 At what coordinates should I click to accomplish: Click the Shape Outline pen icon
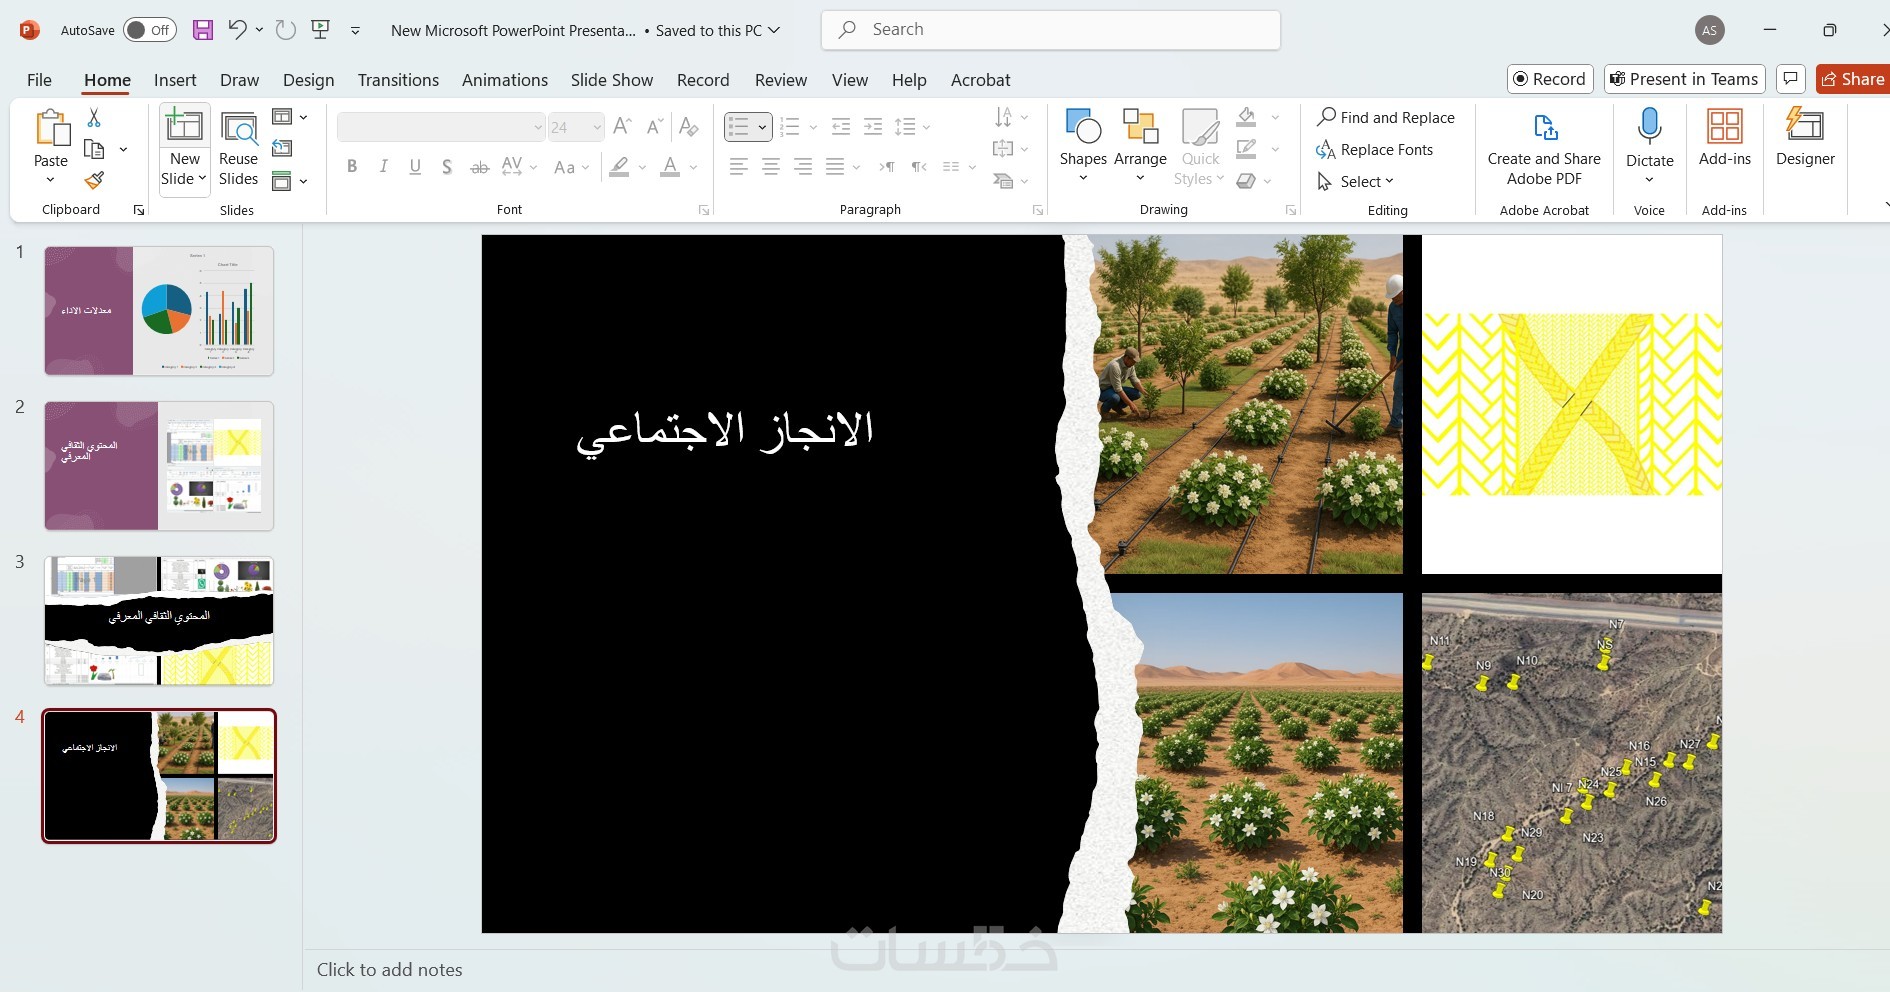pyautogui.click(x=1246, y=149)
